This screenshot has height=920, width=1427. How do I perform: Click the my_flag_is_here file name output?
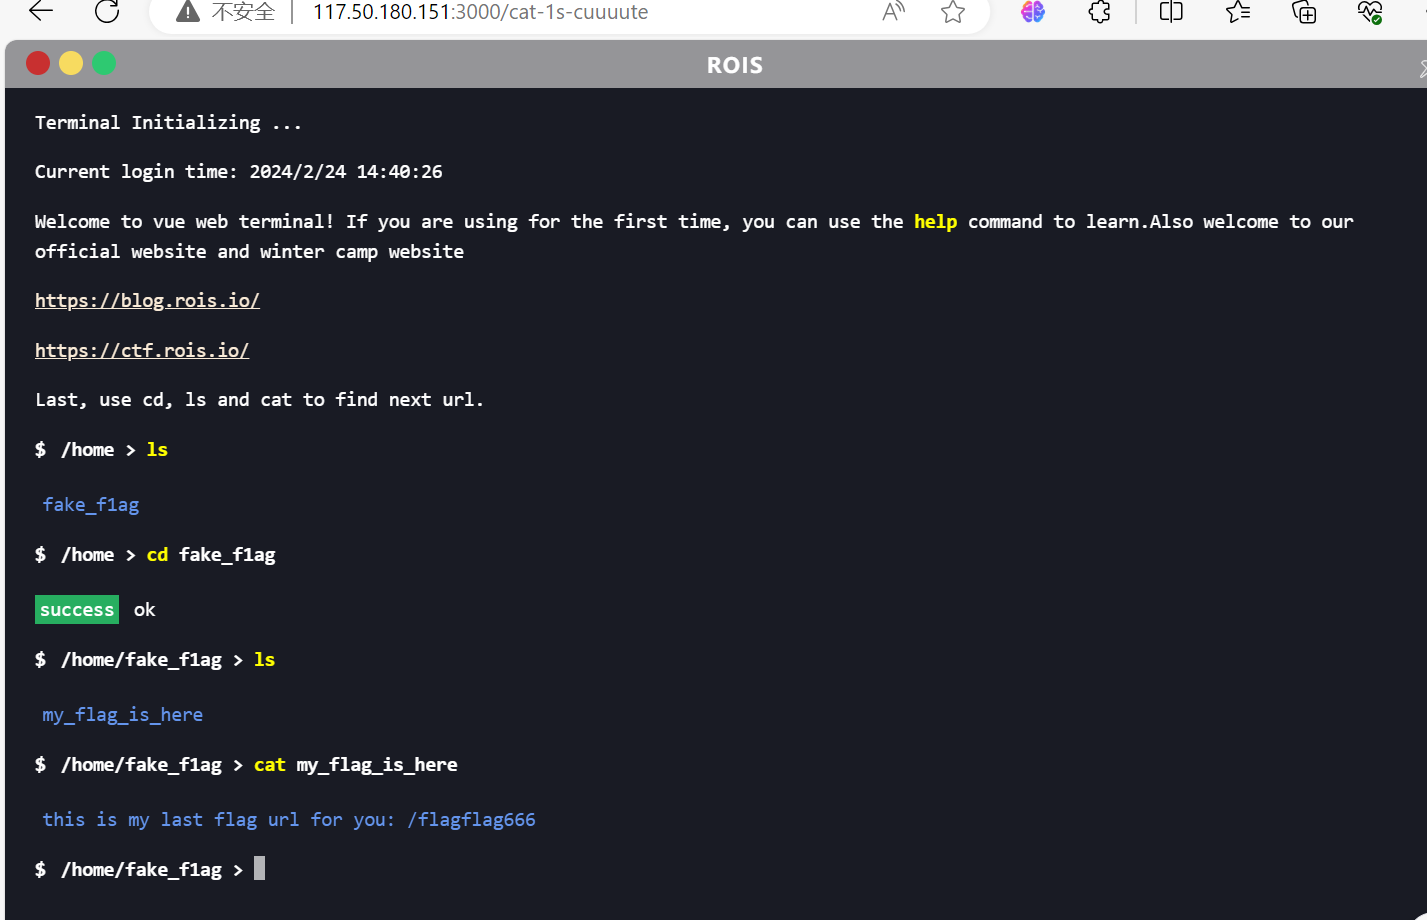click(x=123, y=715)
